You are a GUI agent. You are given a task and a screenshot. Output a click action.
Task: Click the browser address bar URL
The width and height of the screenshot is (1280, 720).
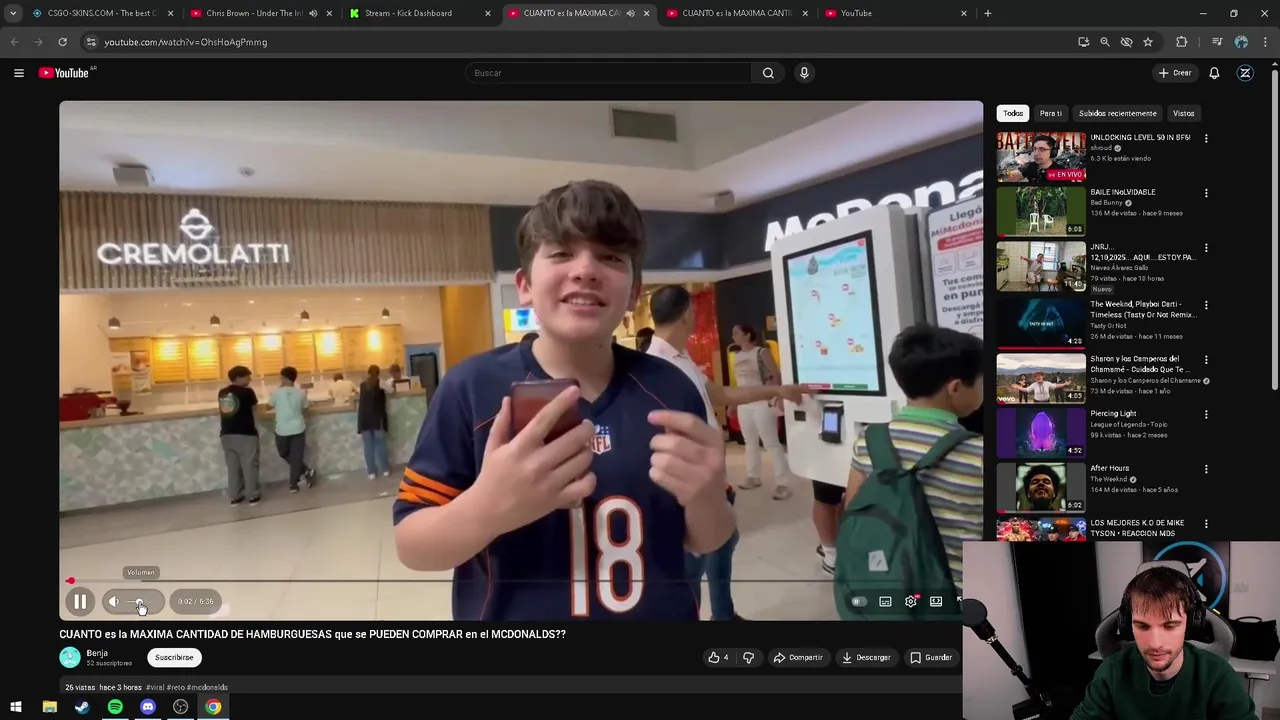[186, 42]
